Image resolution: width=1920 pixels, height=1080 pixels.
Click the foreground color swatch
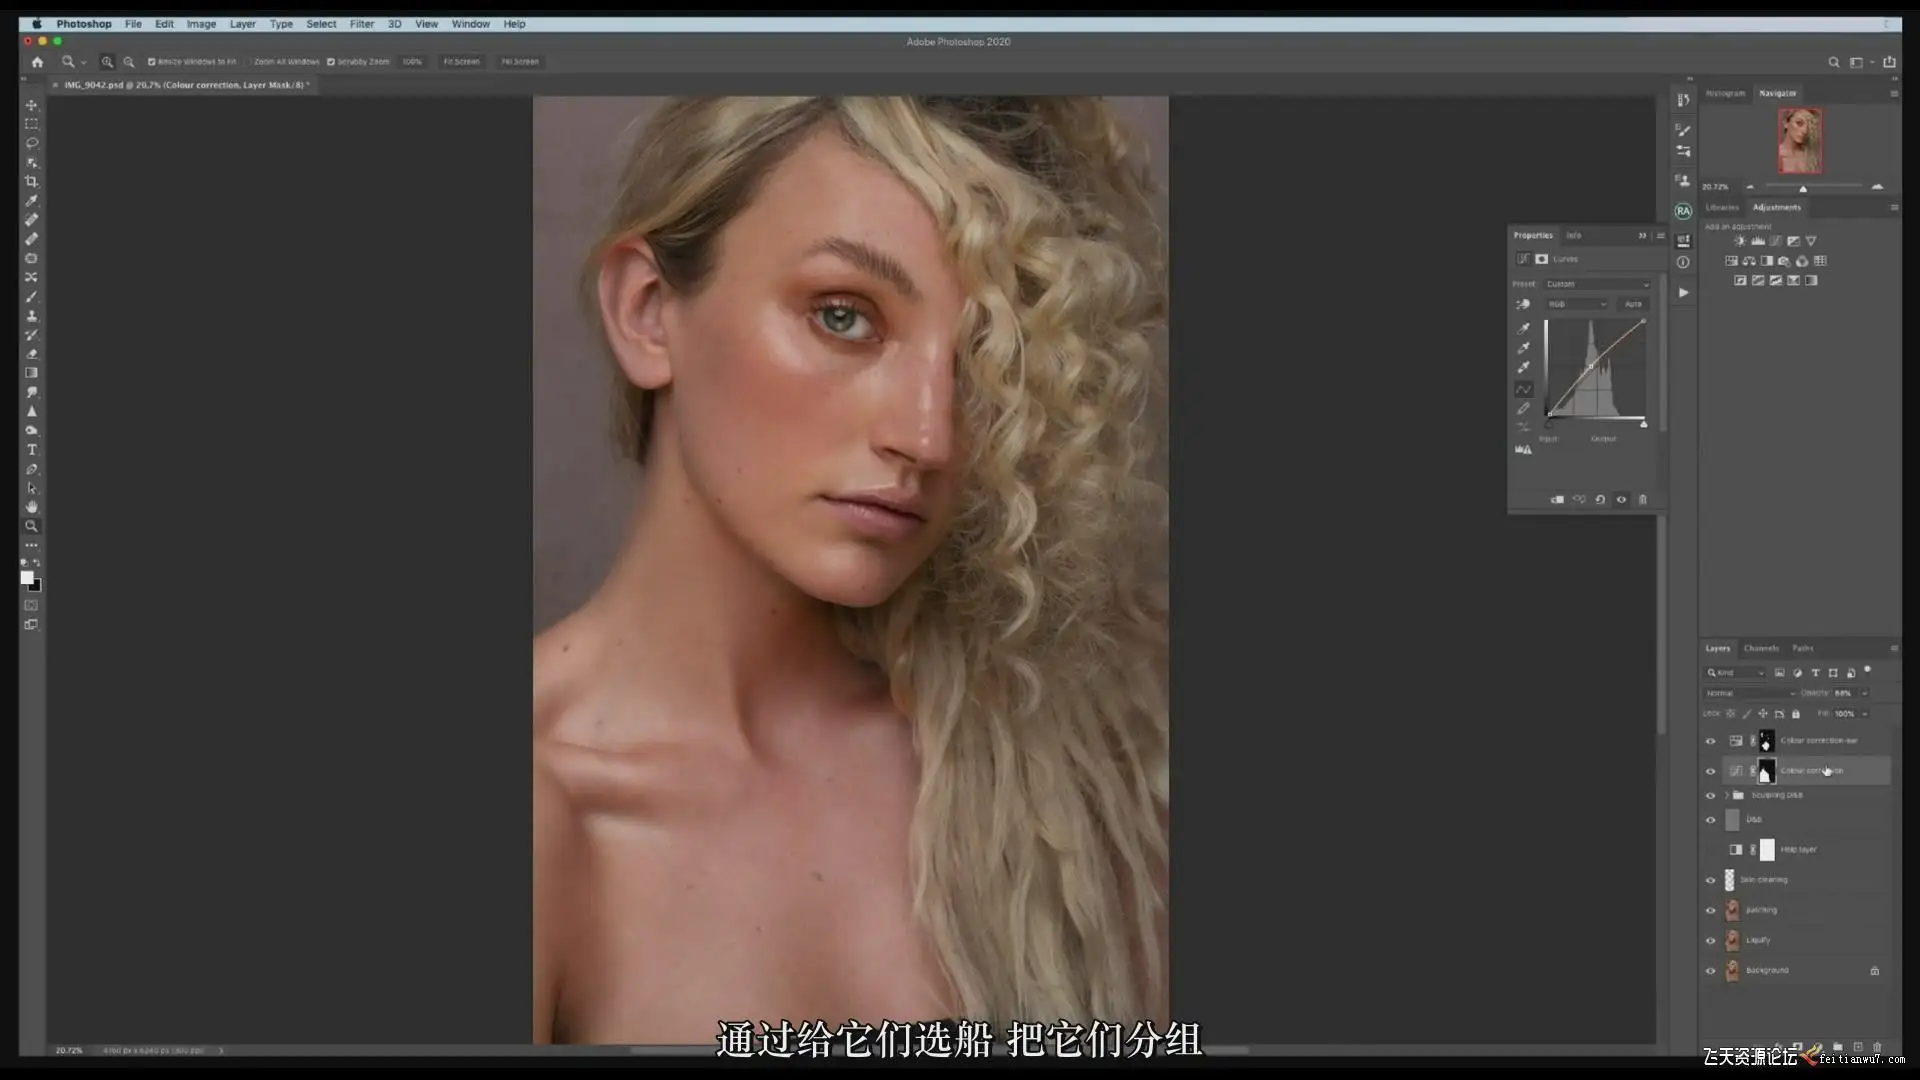(27, 578)
